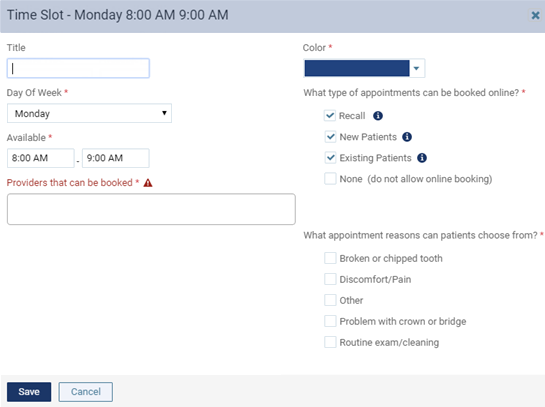Screen dimensions: 545x407
Task: Open the 9:00 AM end time field
Action: (116, 158)
